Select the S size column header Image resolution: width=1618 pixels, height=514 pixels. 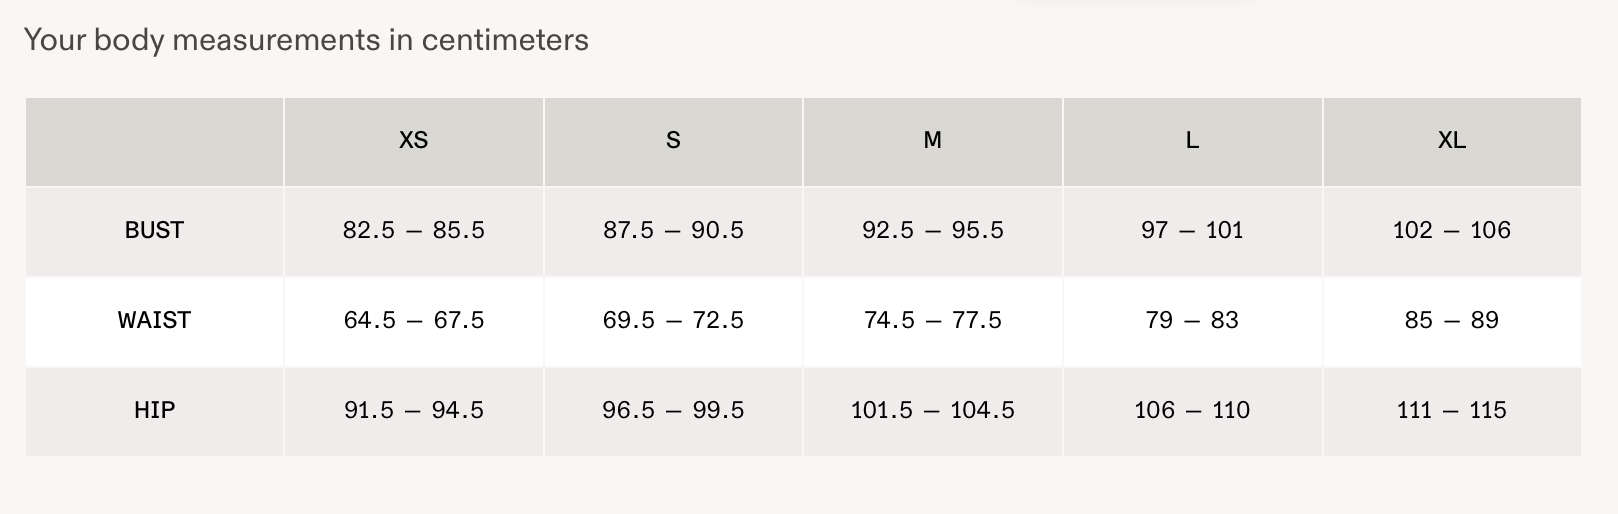tap(673, 141)
